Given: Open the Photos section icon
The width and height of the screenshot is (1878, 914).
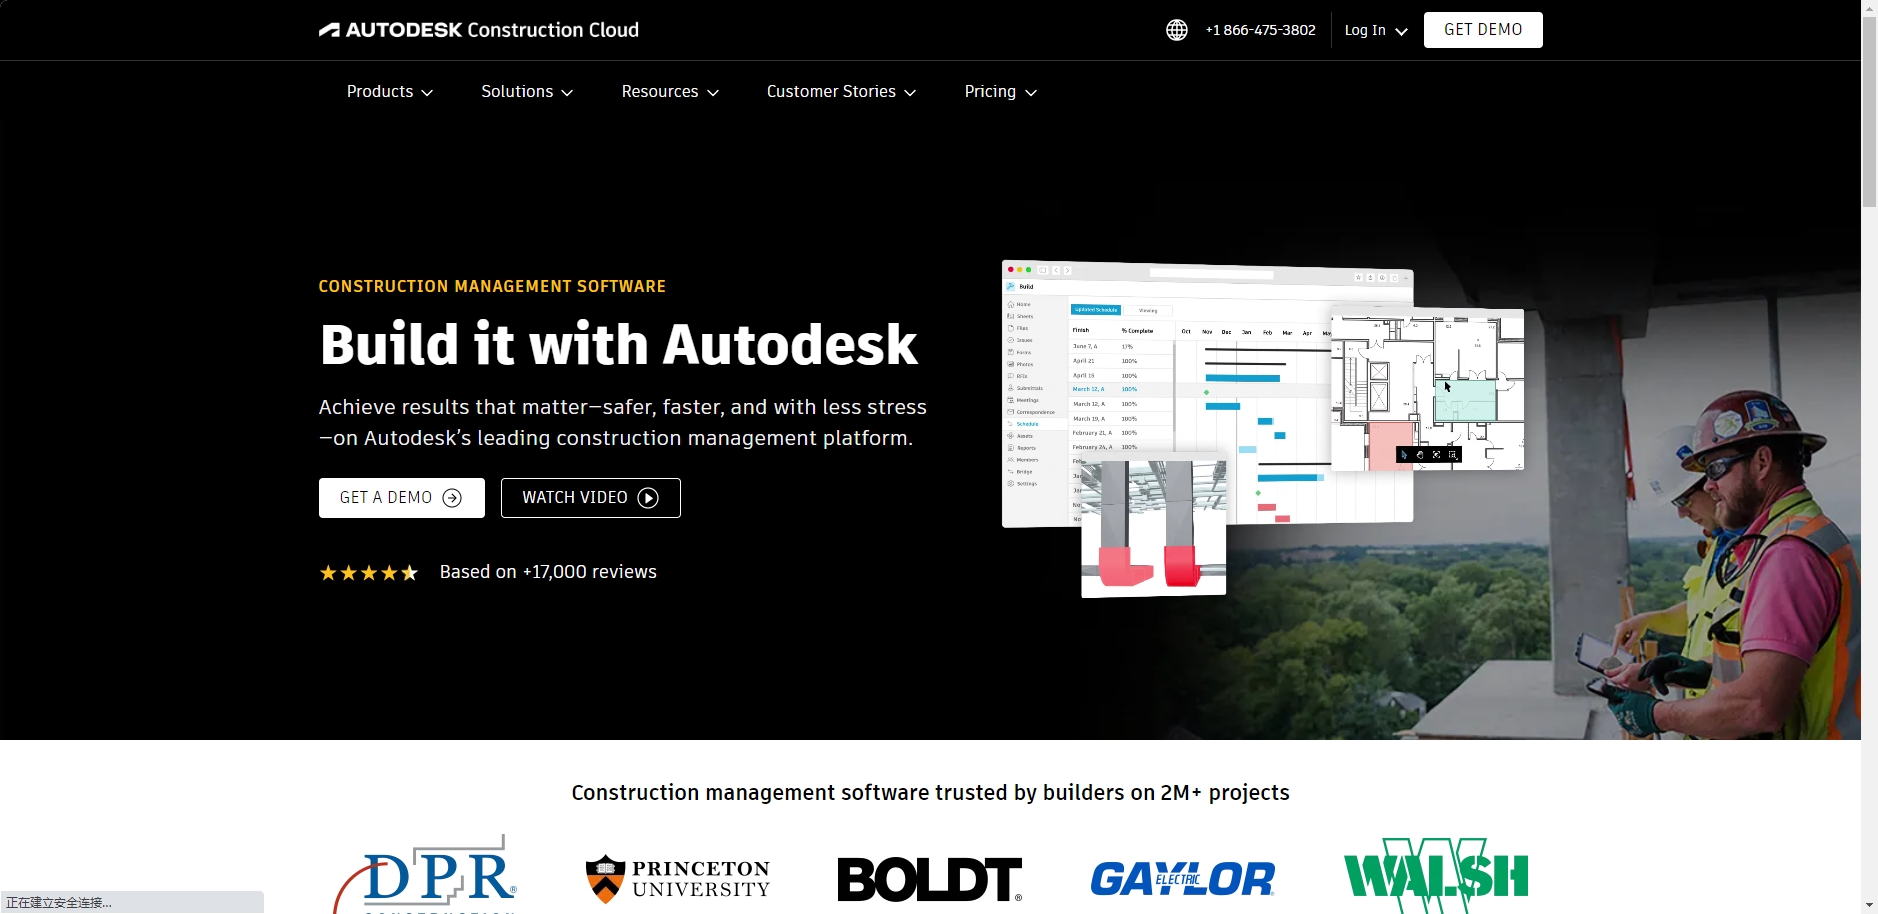Looking at the screenshot, I should click(x=1011, y=364).
